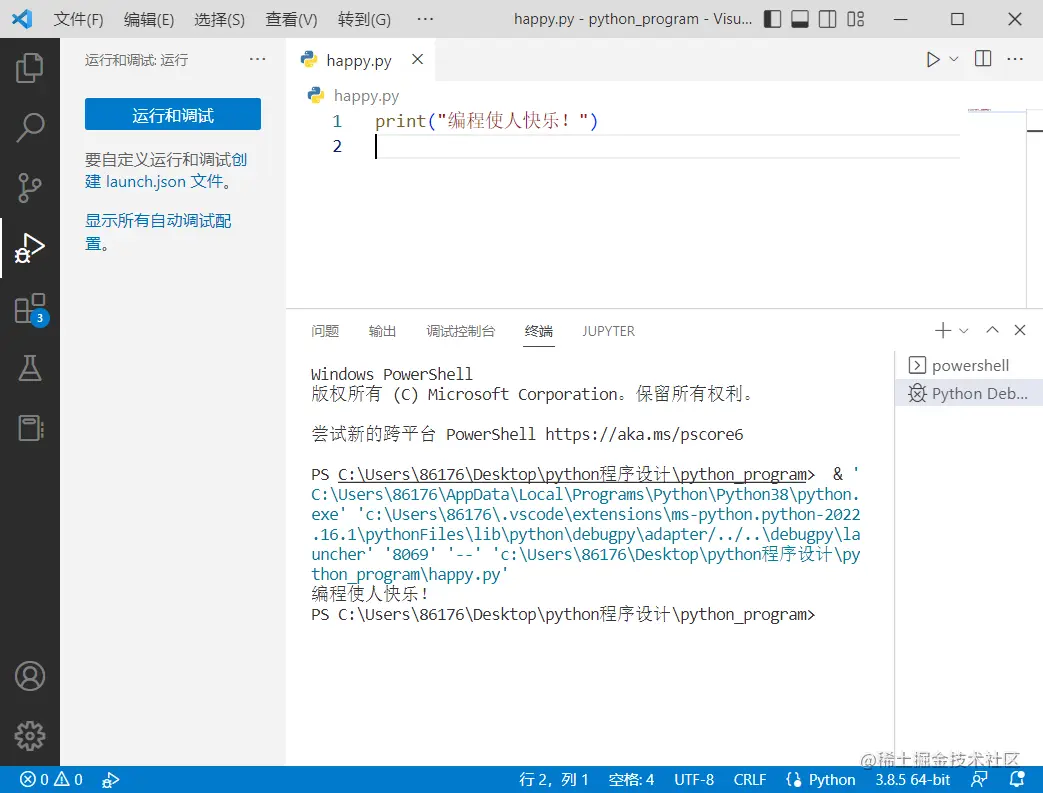The width and height of the screenshot is (1043, 793).
Task: Open the editor more actions ellipsis menu
Action: [x=1015, y=59]
